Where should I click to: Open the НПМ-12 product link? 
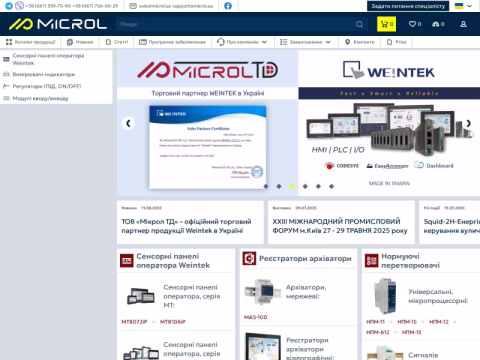point(439,322)
